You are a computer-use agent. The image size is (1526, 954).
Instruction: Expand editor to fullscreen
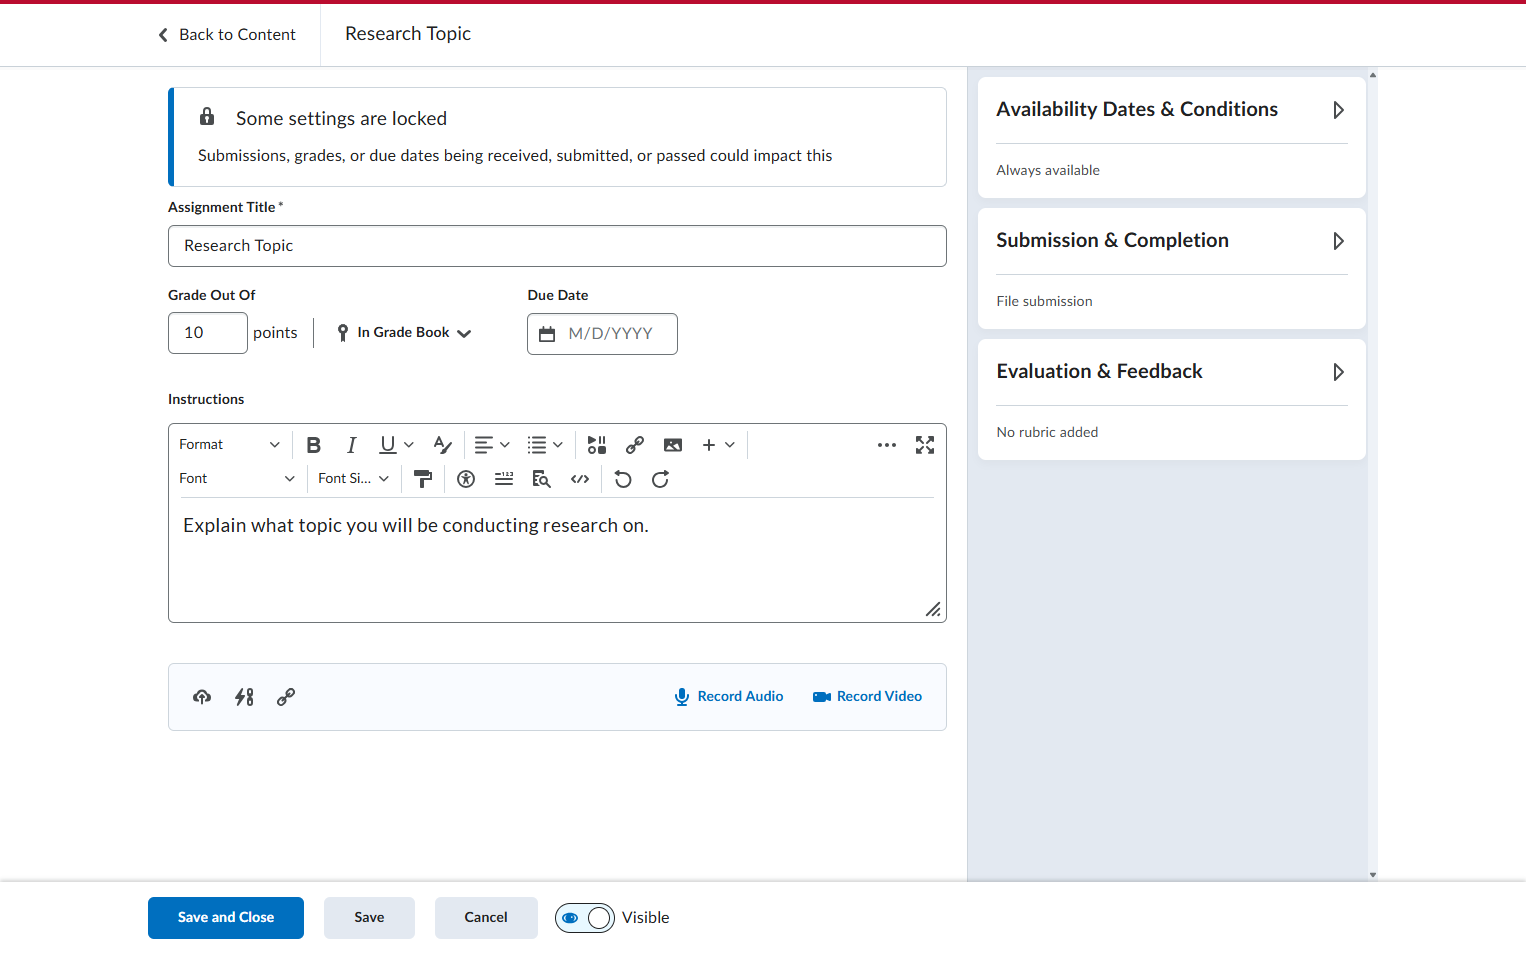pos(925,445)
